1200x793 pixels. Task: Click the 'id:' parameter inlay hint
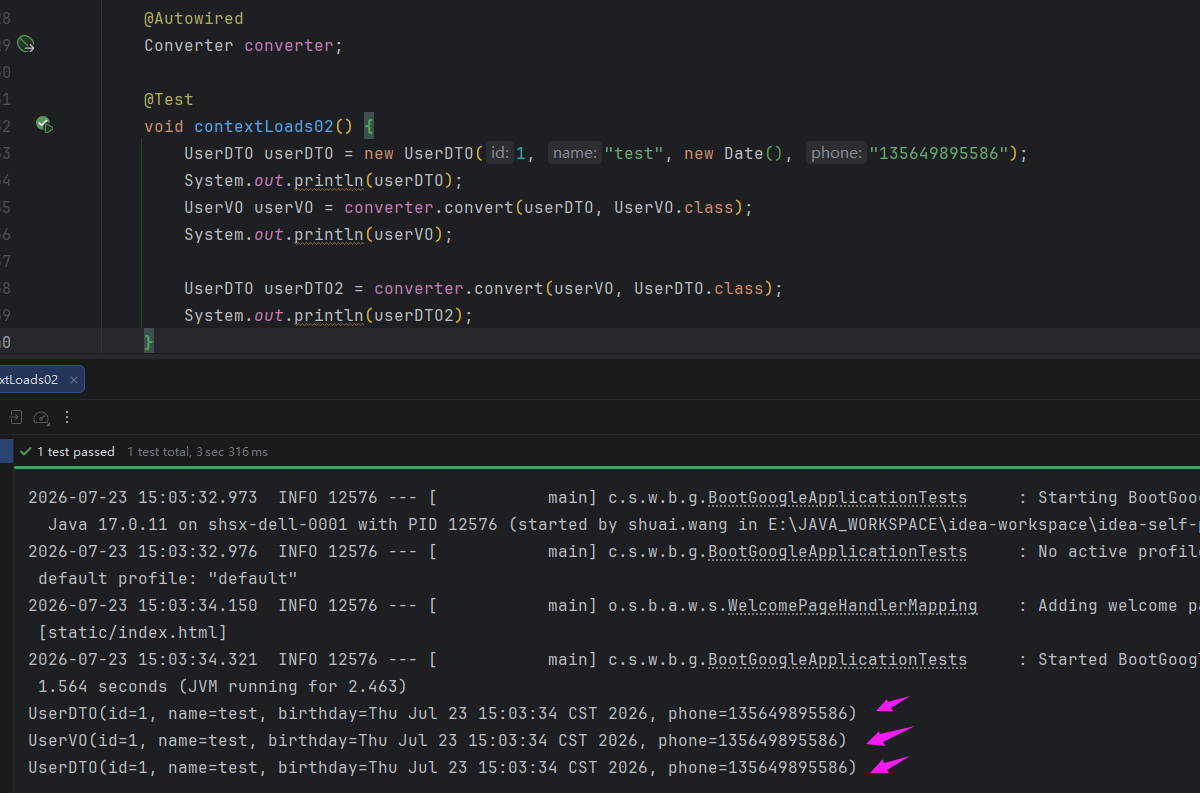500,153
